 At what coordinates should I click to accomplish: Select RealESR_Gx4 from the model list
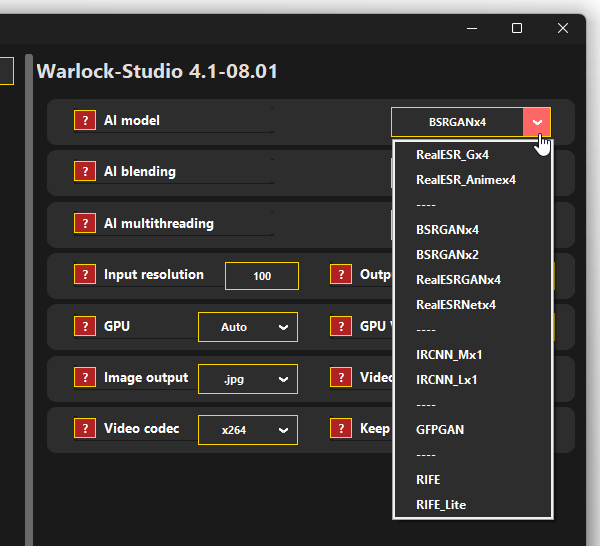tap(452, 154)
